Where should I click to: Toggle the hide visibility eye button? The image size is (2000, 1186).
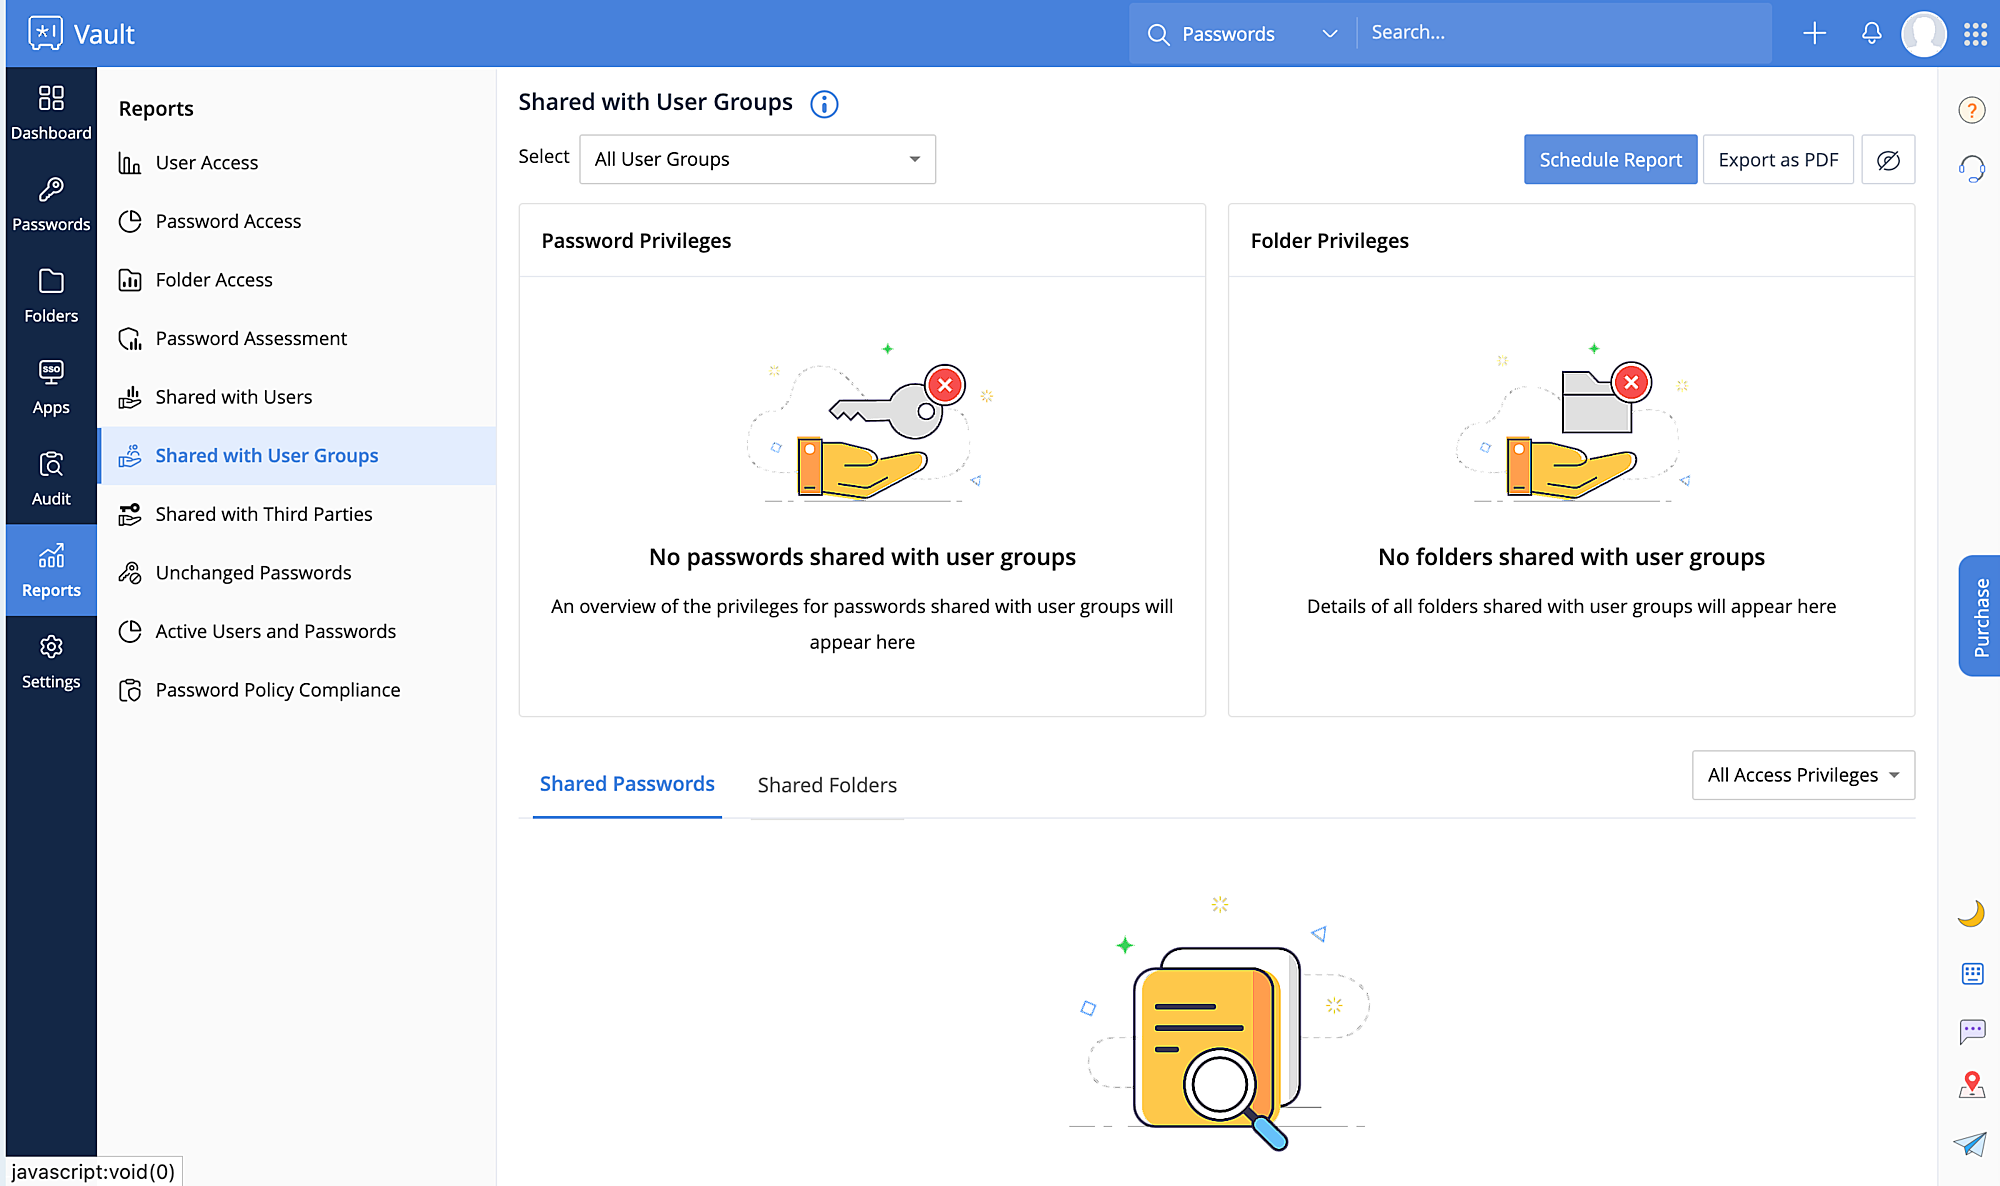coord(1888,160)
